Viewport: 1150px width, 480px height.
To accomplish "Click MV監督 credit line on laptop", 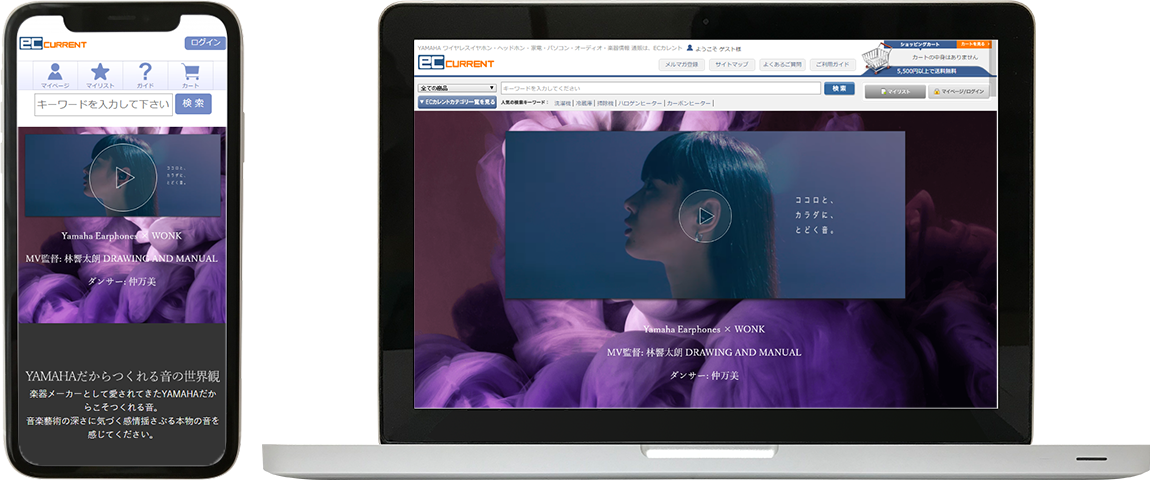I will (x=704, y=352).
